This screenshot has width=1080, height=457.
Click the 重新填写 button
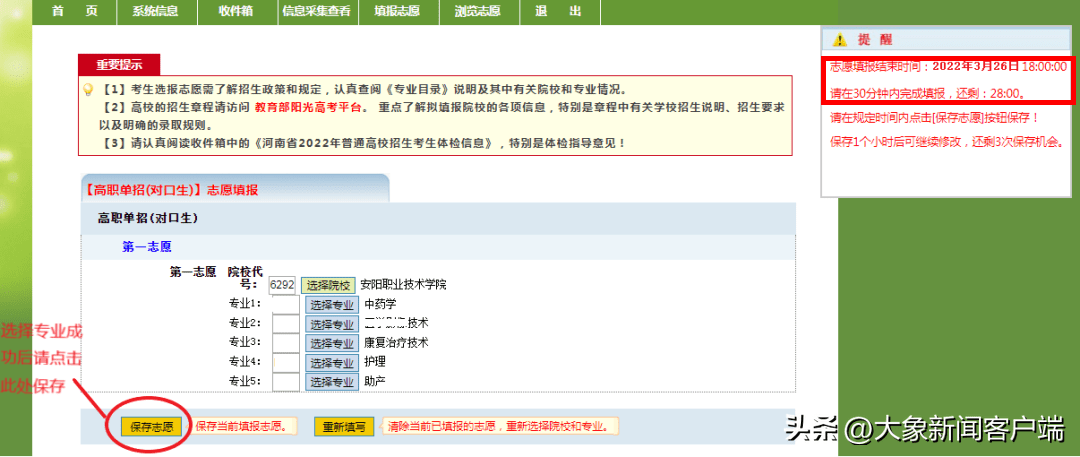tap(344, 427)
